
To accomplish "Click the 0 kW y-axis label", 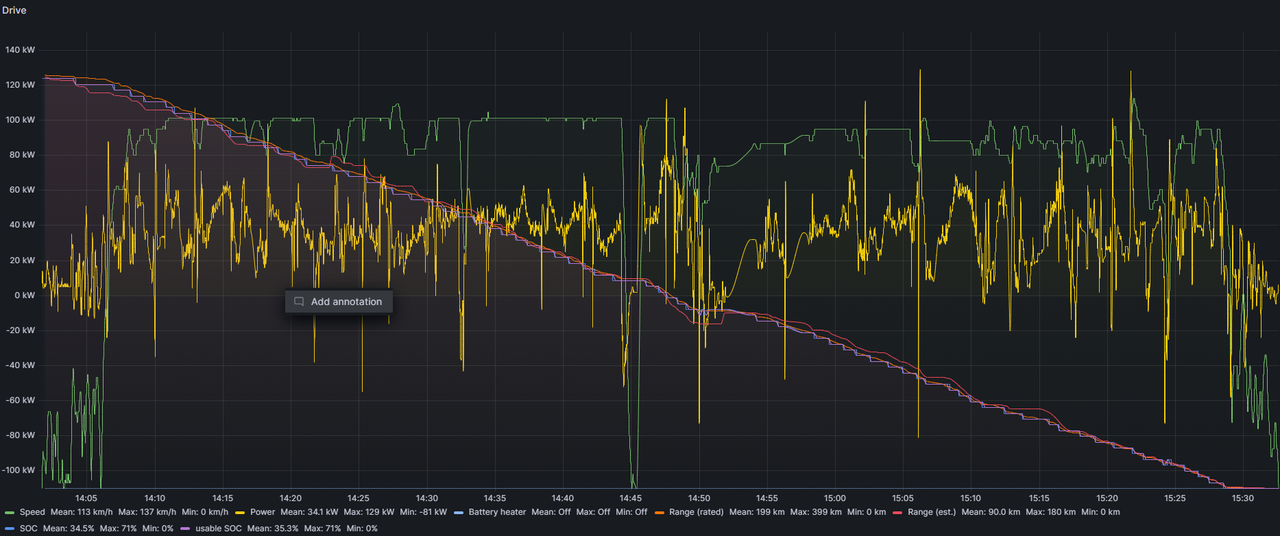I will pyautogui.click(x=25, y=295).
